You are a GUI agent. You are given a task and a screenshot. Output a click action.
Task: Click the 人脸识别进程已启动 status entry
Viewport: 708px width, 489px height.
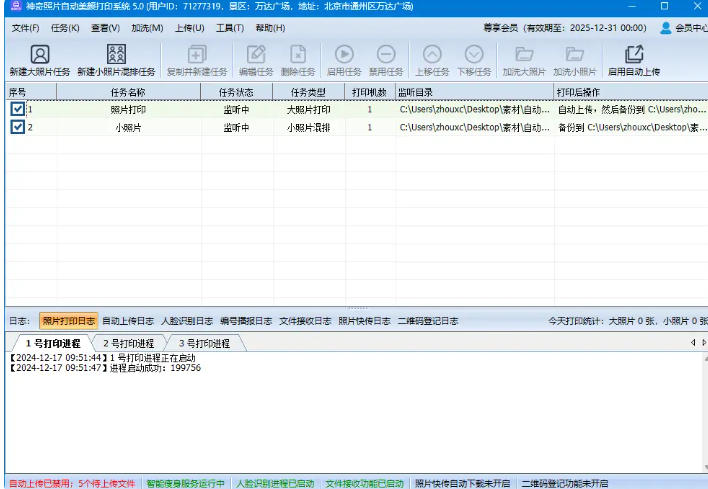pos(275,483)
